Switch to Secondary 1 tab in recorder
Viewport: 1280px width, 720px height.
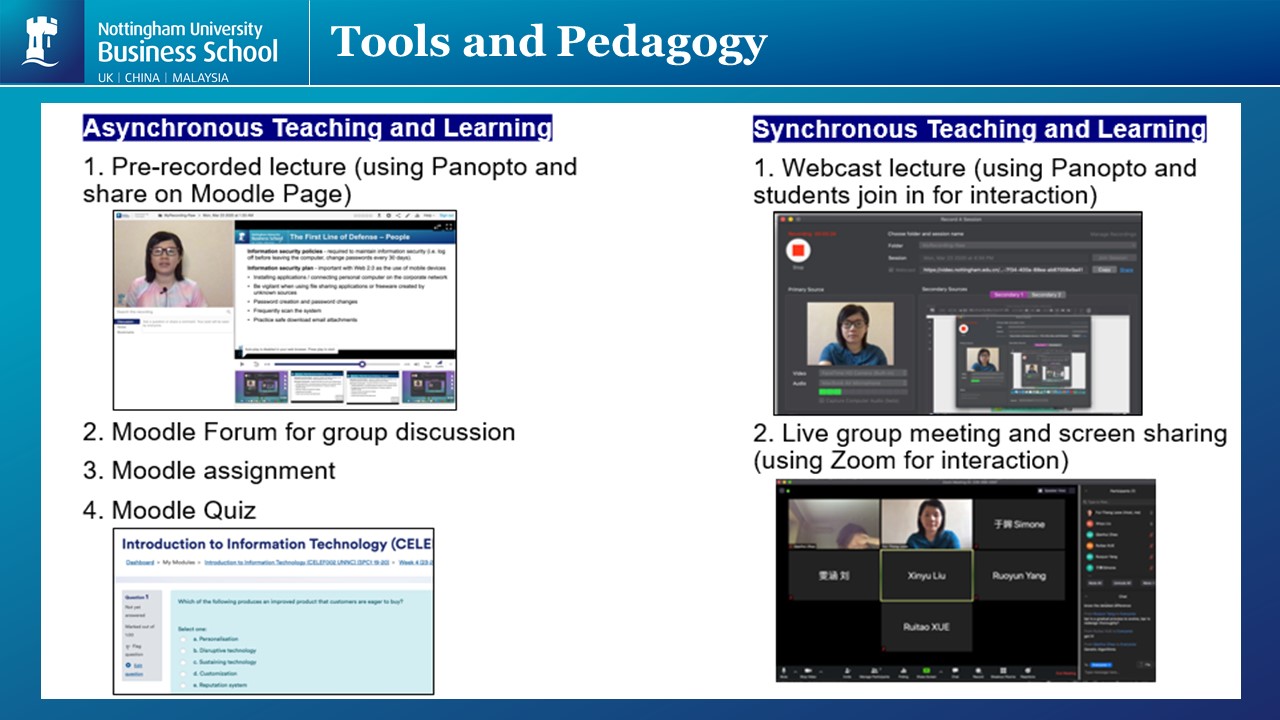pos(1009,295)
